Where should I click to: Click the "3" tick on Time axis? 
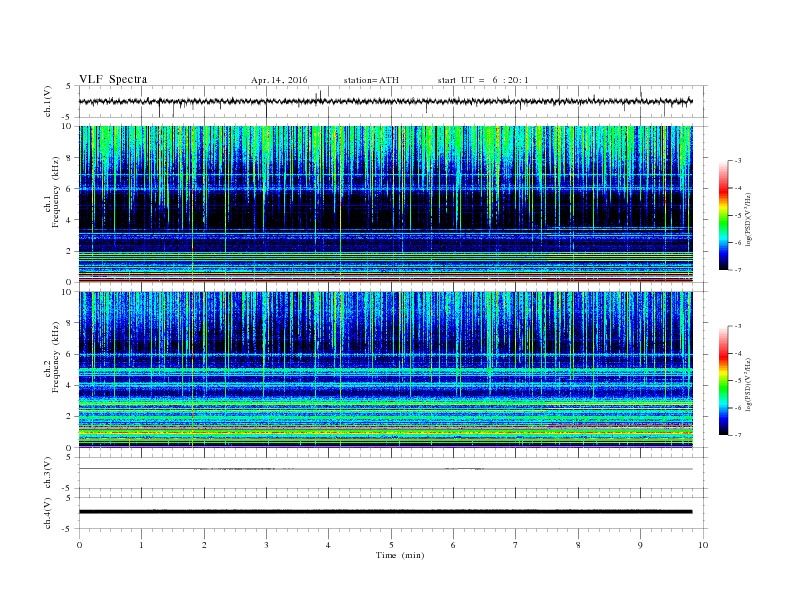click(266, 545)
